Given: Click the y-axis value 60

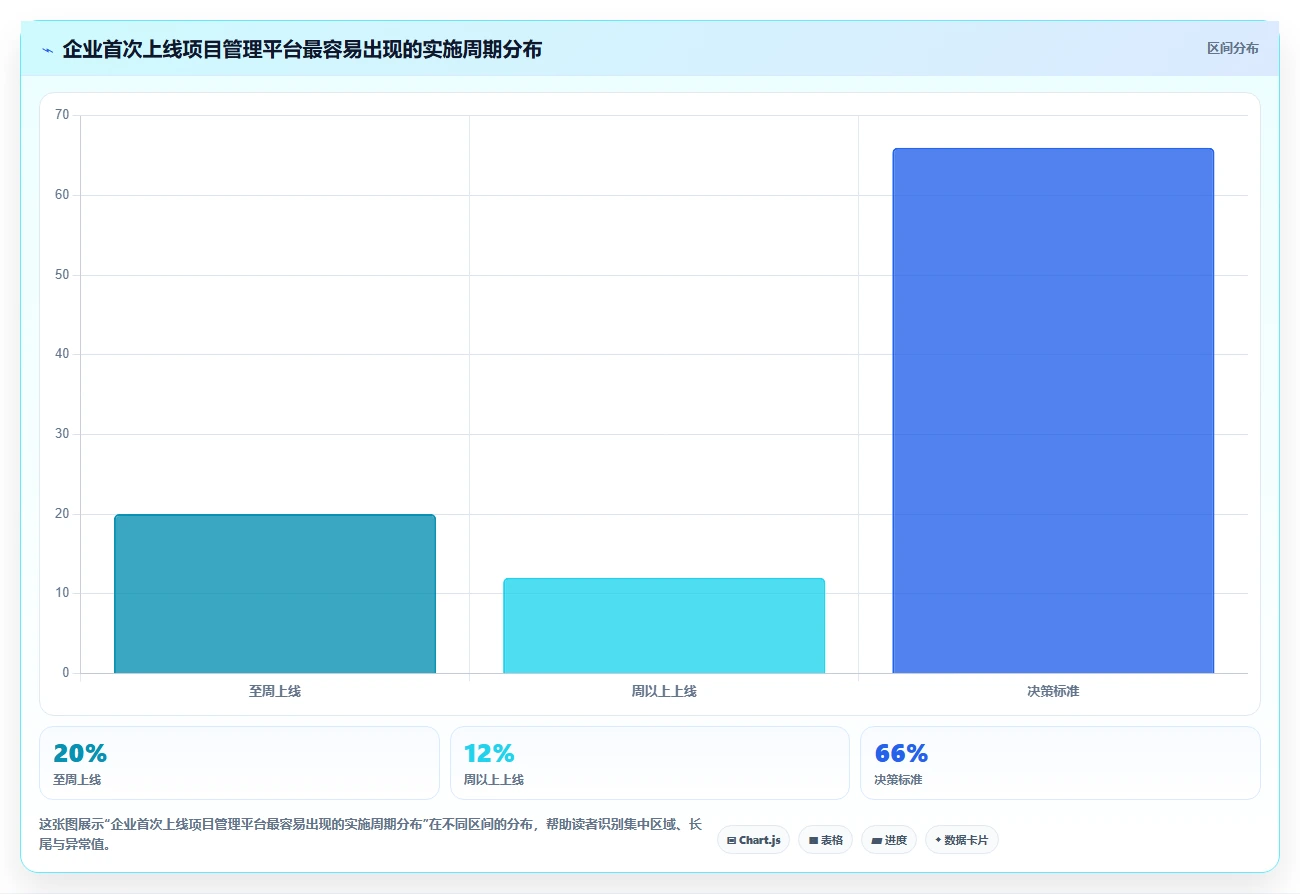Looking at the screenshot, I should pyautogui.click(x=62, y=195).
